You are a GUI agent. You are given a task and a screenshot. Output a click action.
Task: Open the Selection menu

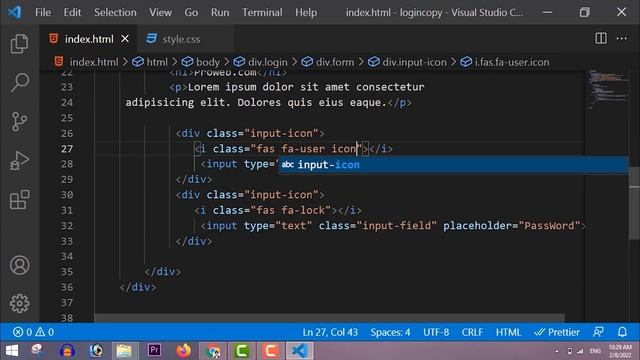click(115, 12)
